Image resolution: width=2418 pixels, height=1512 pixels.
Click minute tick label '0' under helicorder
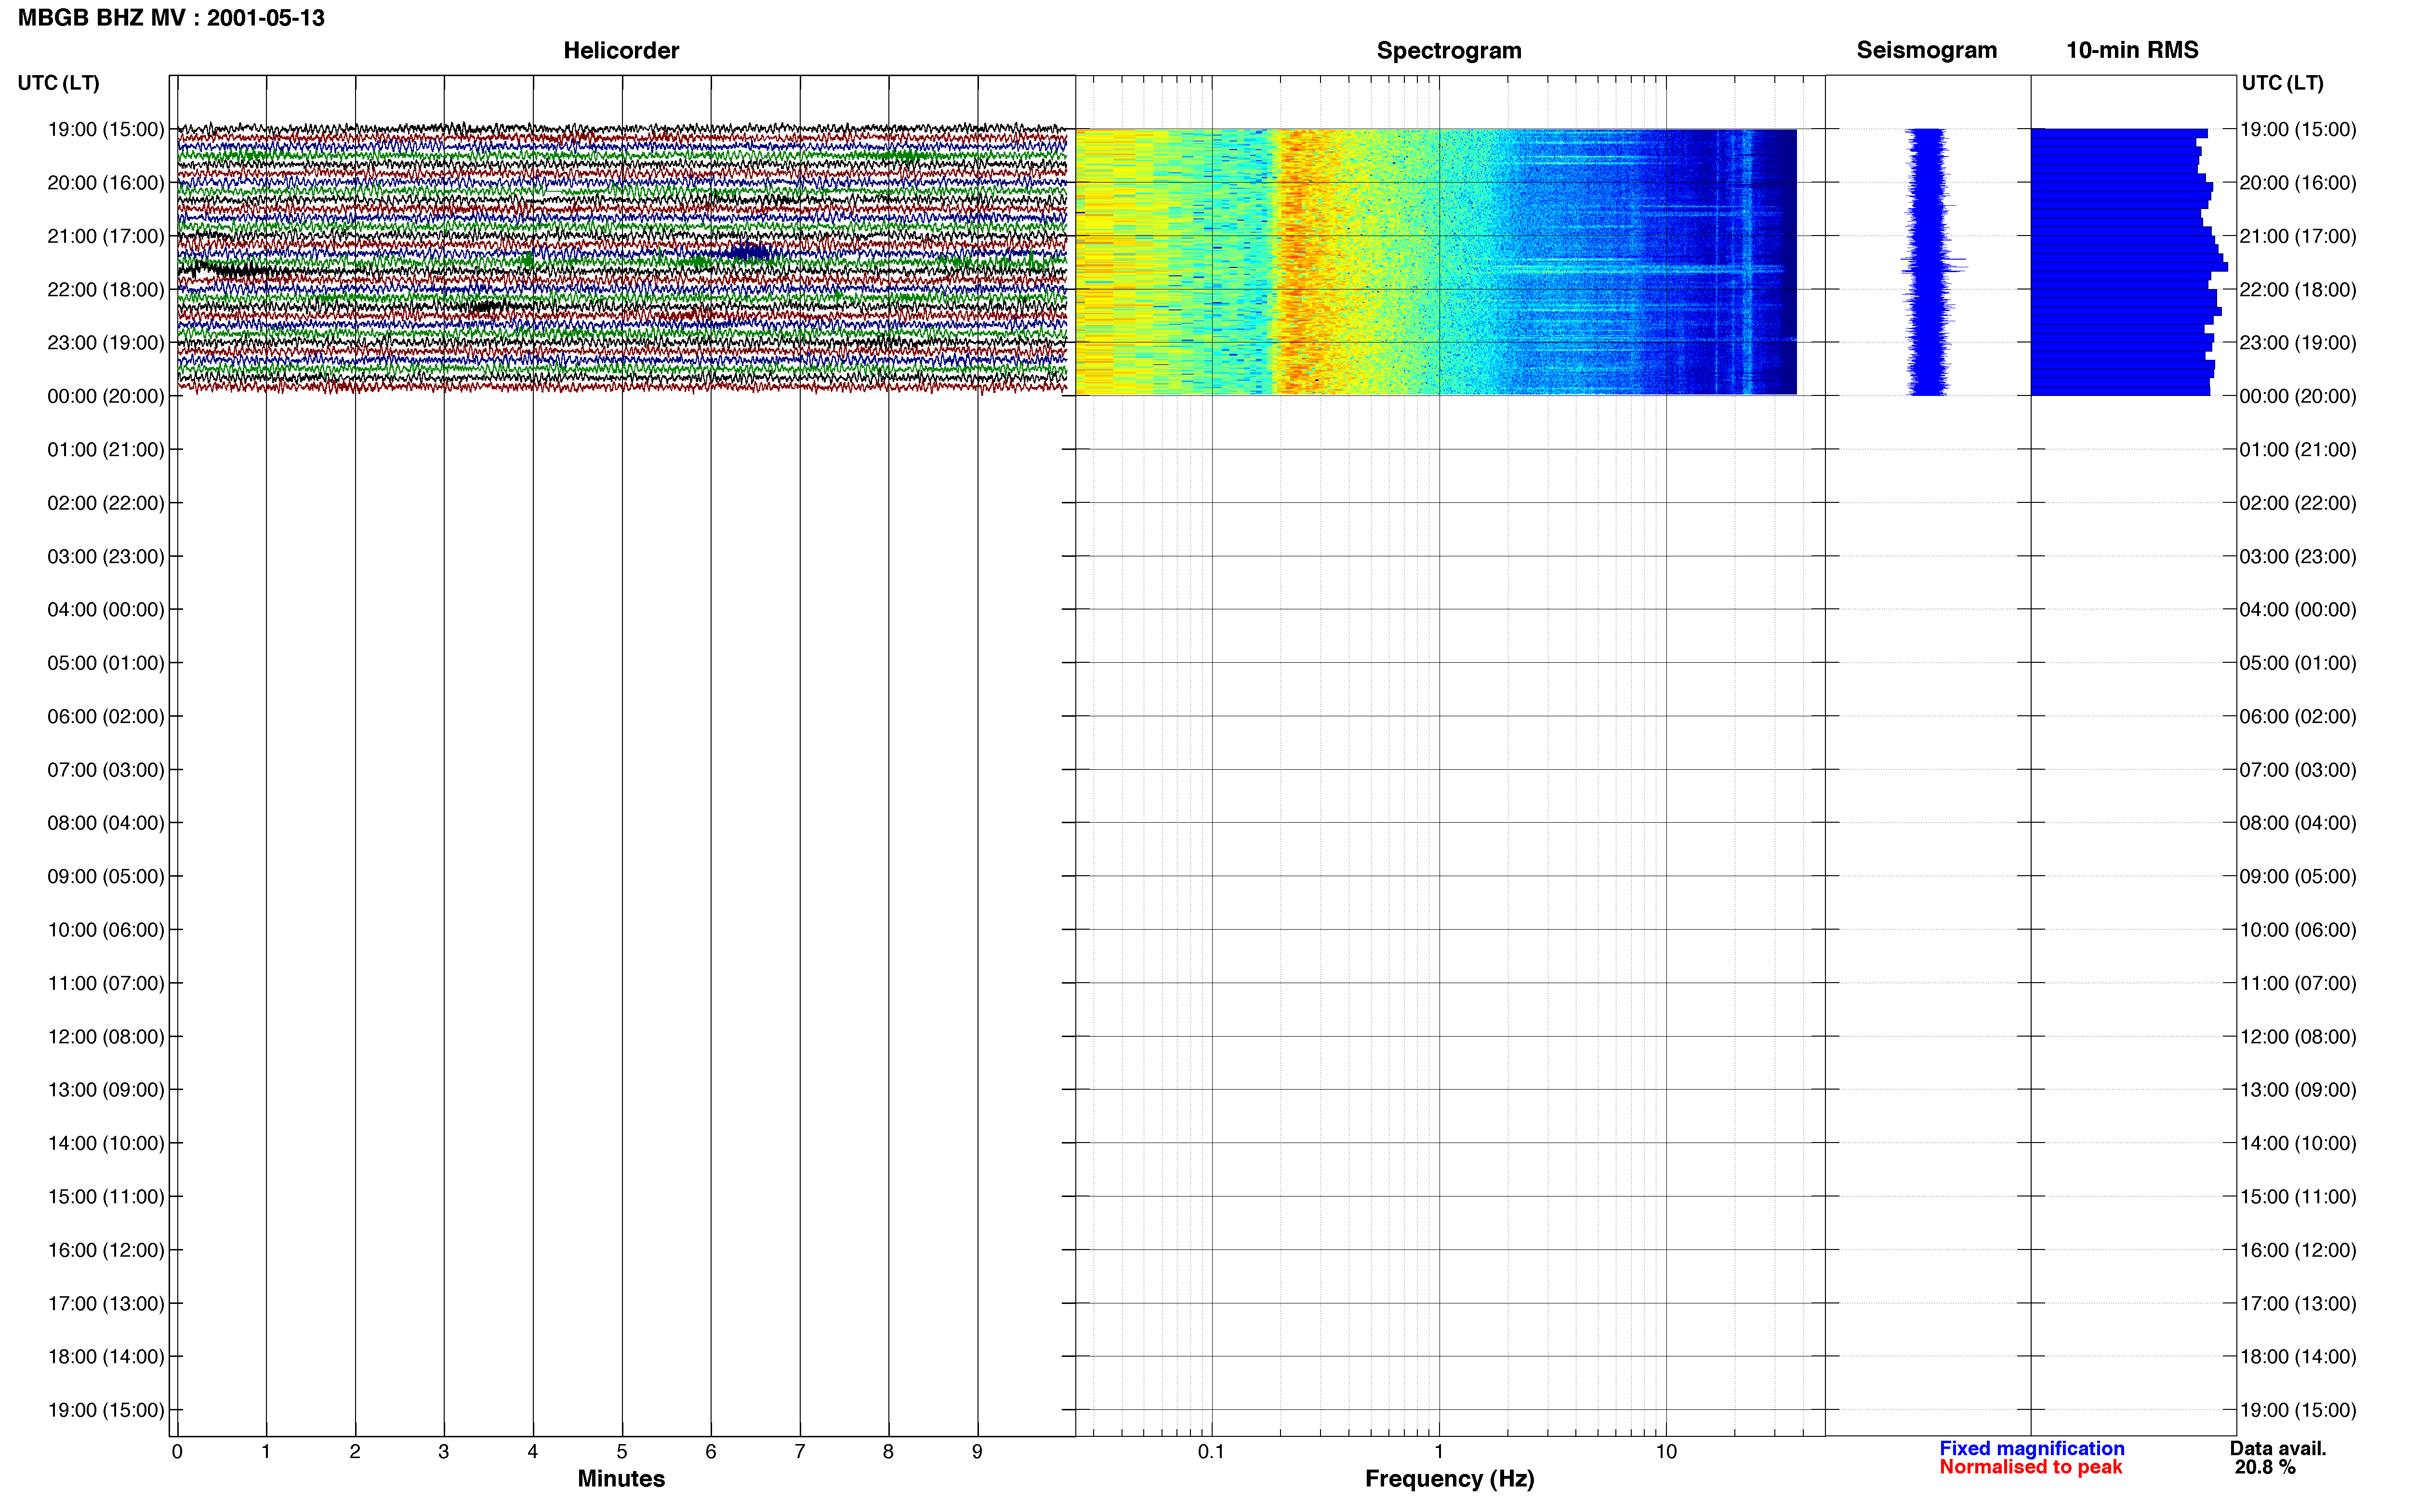click(x=177, y=1451)
